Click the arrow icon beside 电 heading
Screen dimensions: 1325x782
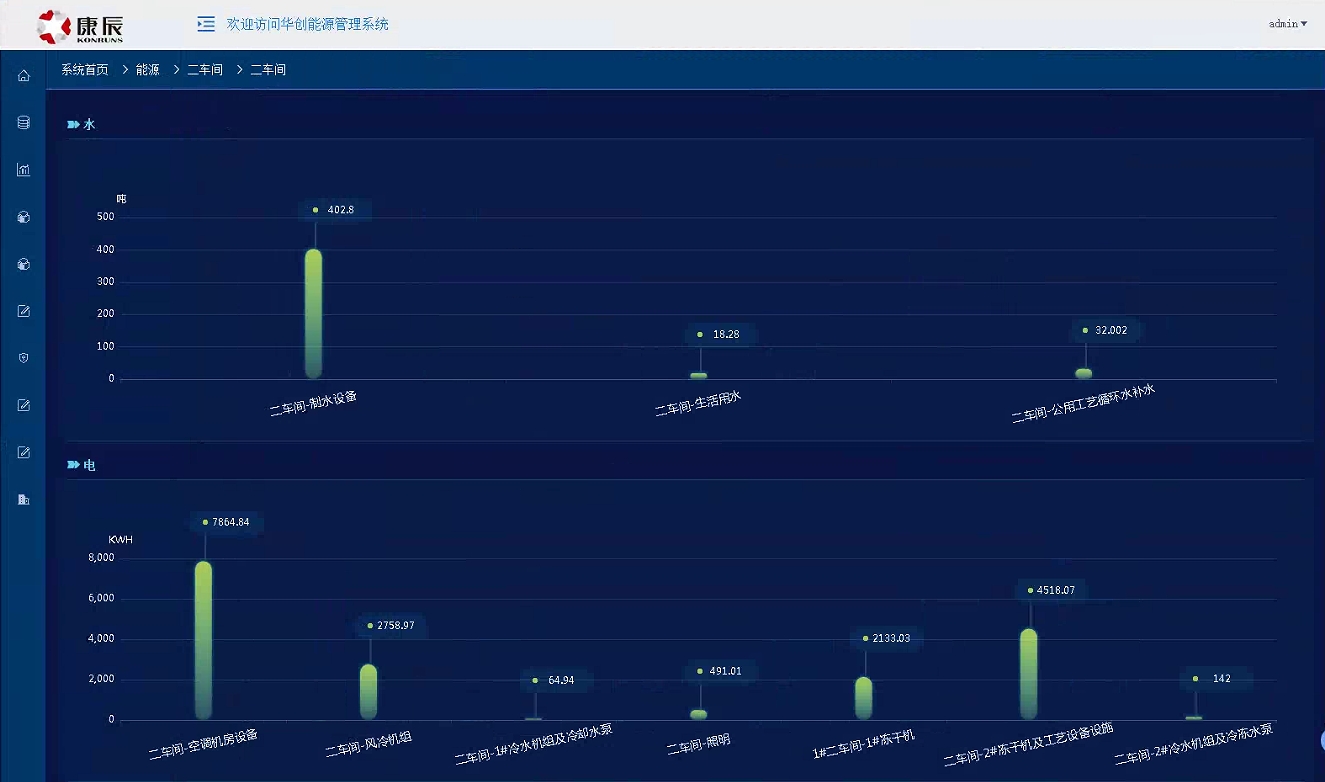tap(73, 465)
